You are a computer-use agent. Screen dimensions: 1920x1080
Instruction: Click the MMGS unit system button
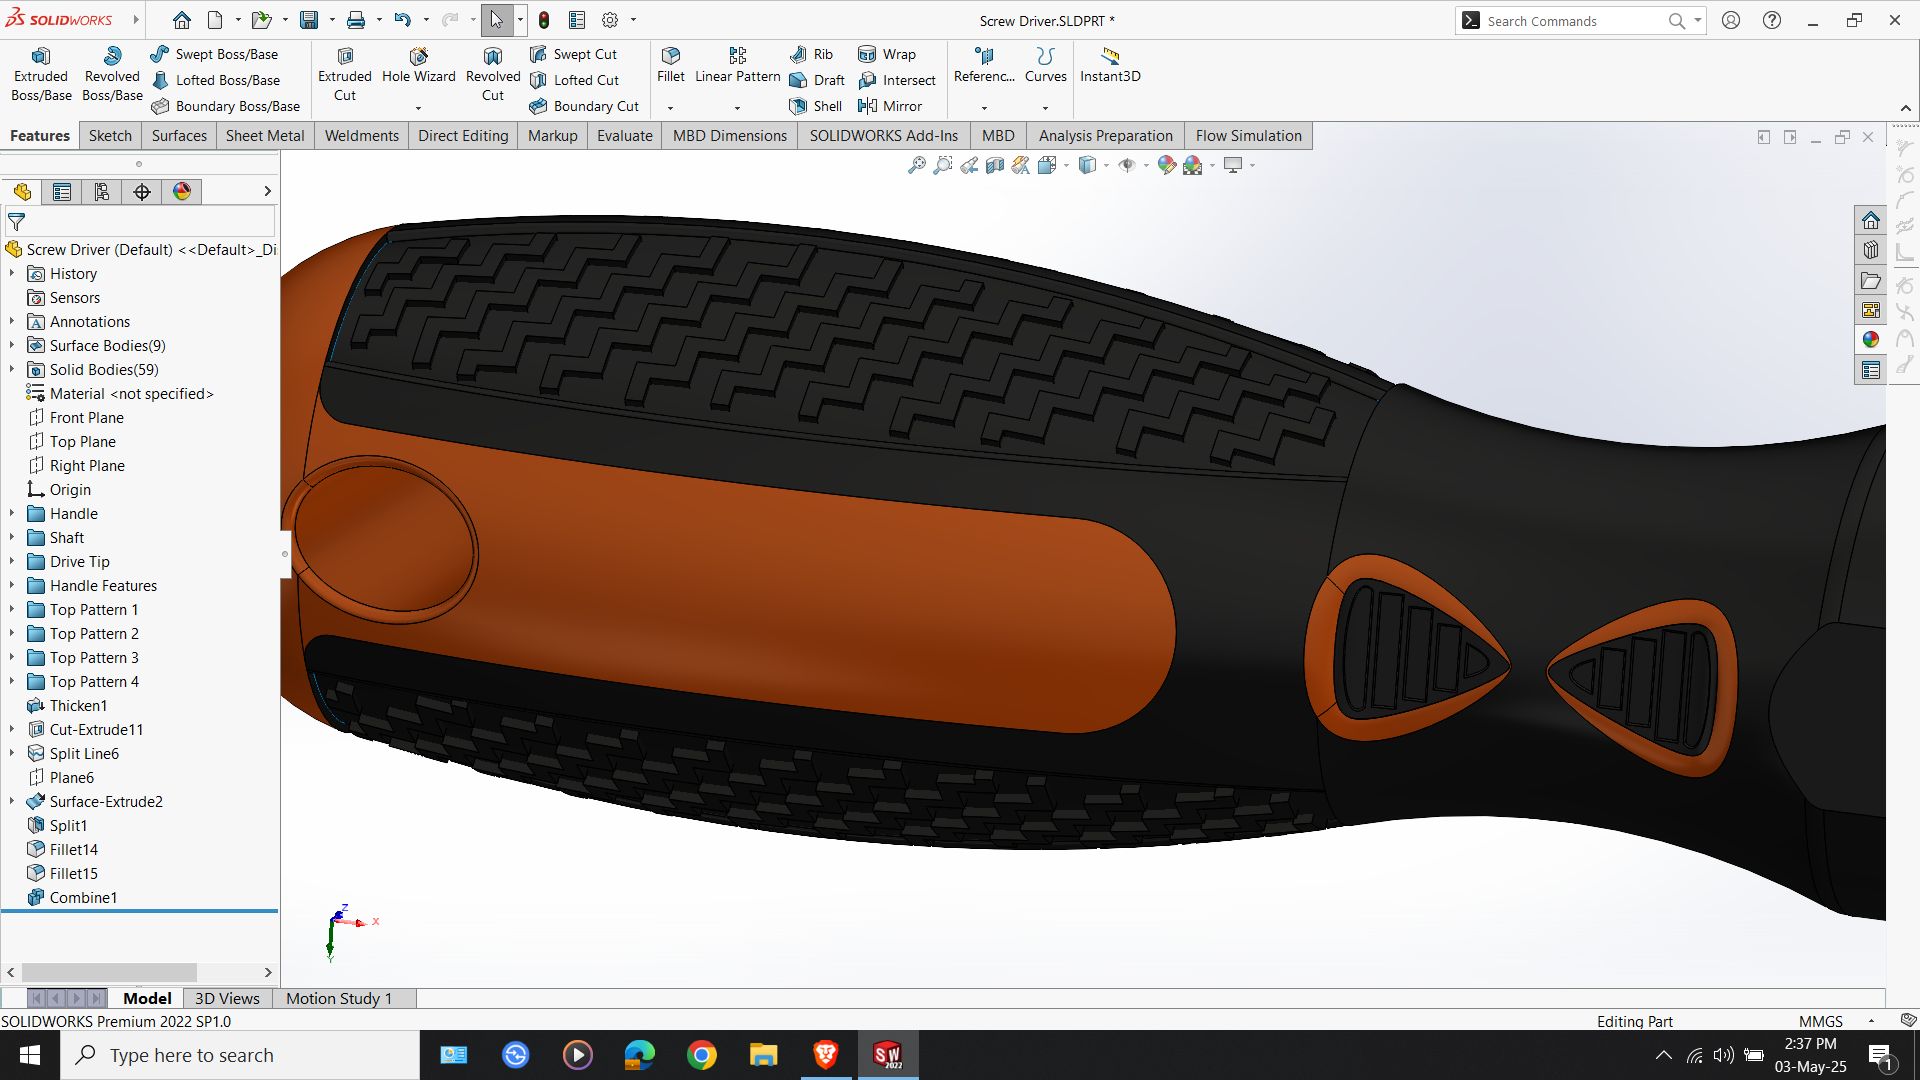point(1821,1021)
